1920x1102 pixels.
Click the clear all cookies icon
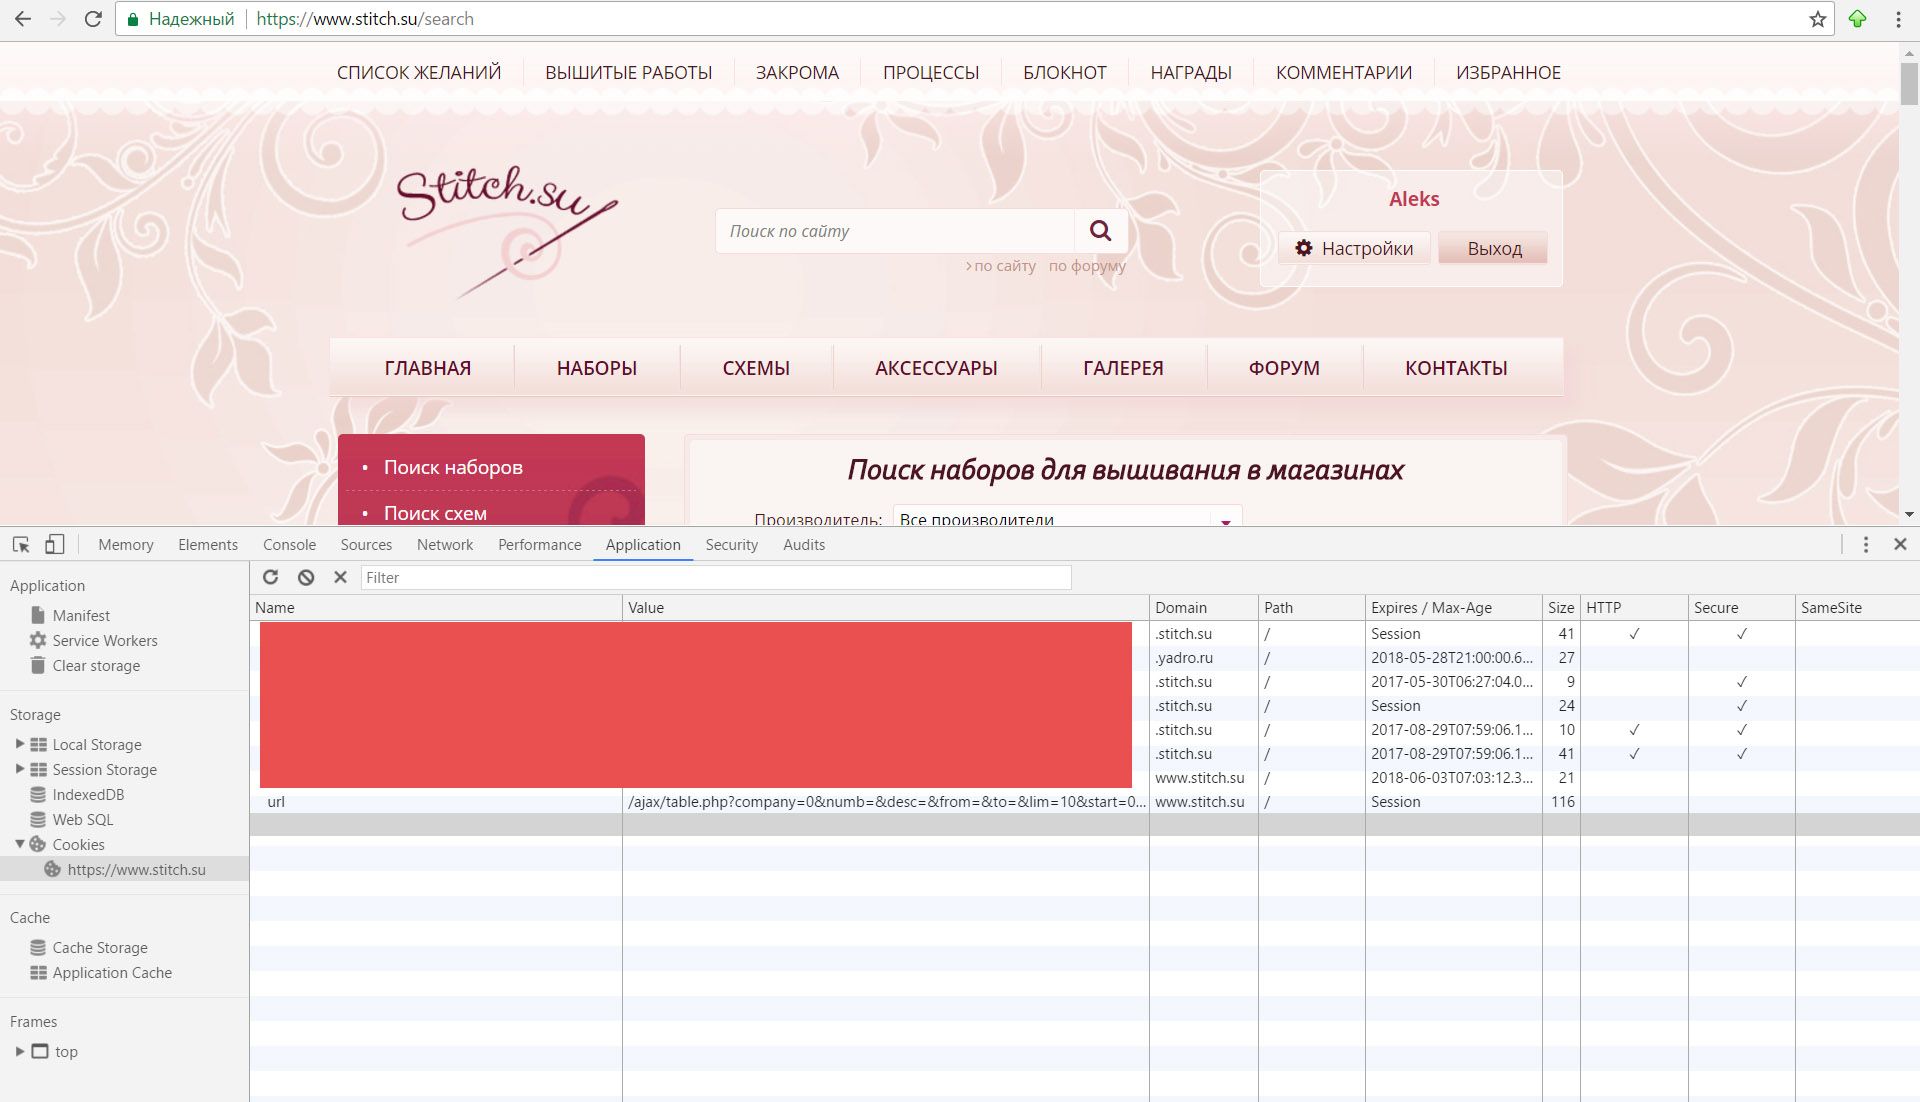click(306, 577)
